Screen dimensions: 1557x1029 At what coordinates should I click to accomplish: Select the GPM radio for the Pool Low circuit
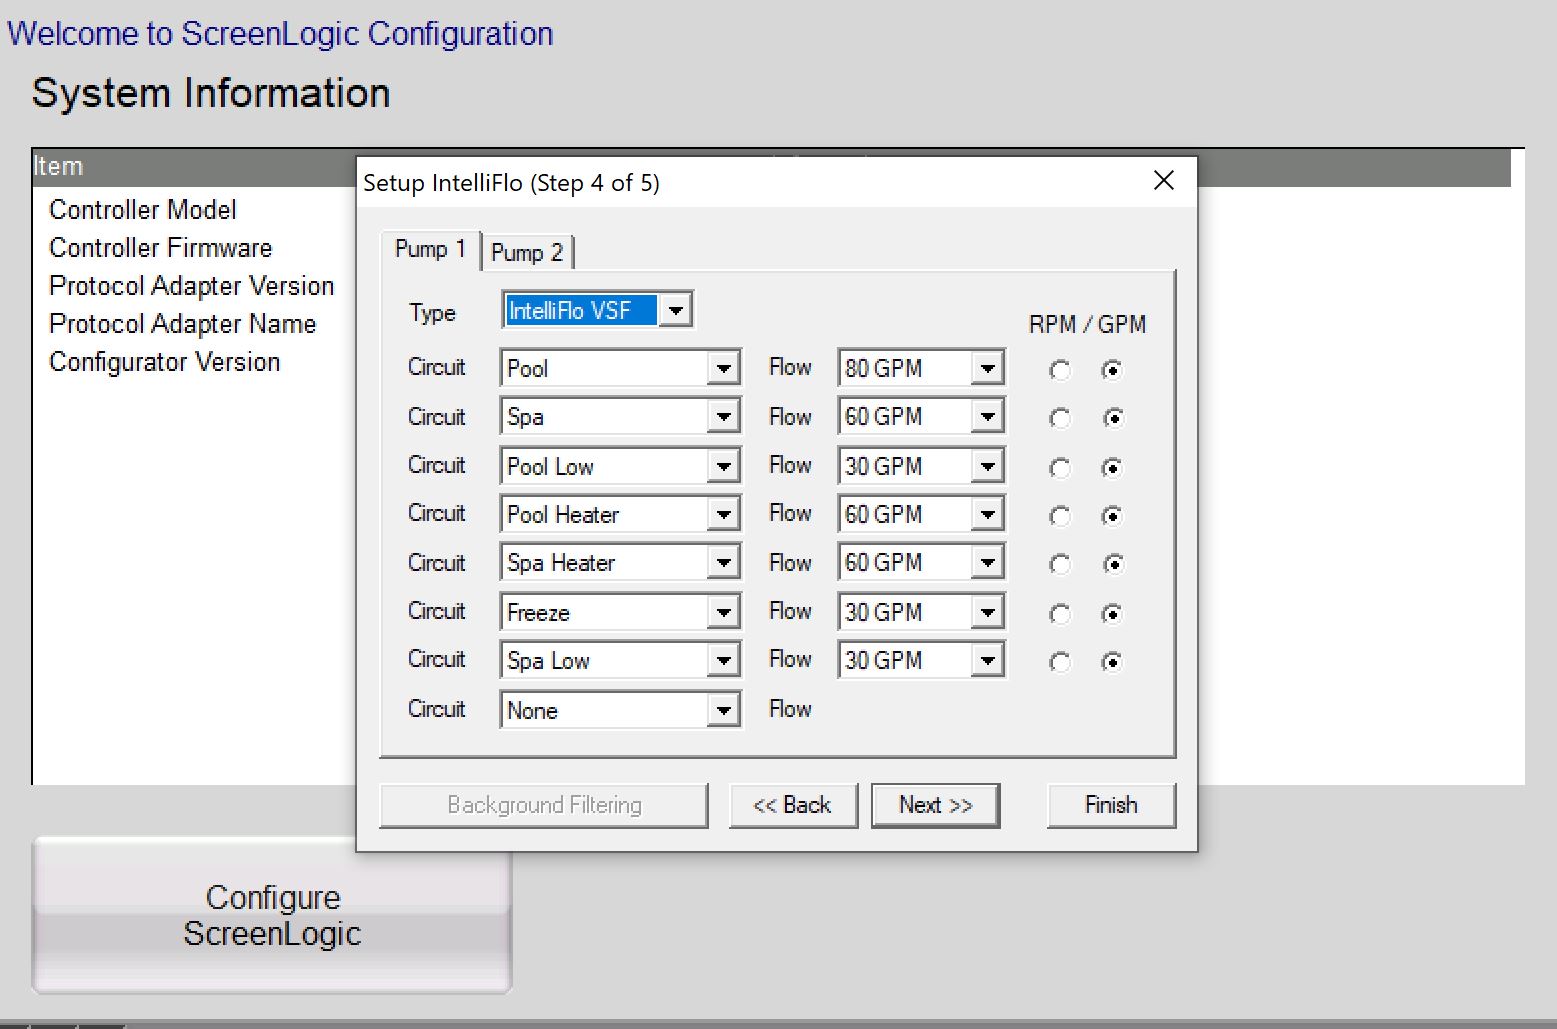pyautogui.click(x=1111, y=467)
